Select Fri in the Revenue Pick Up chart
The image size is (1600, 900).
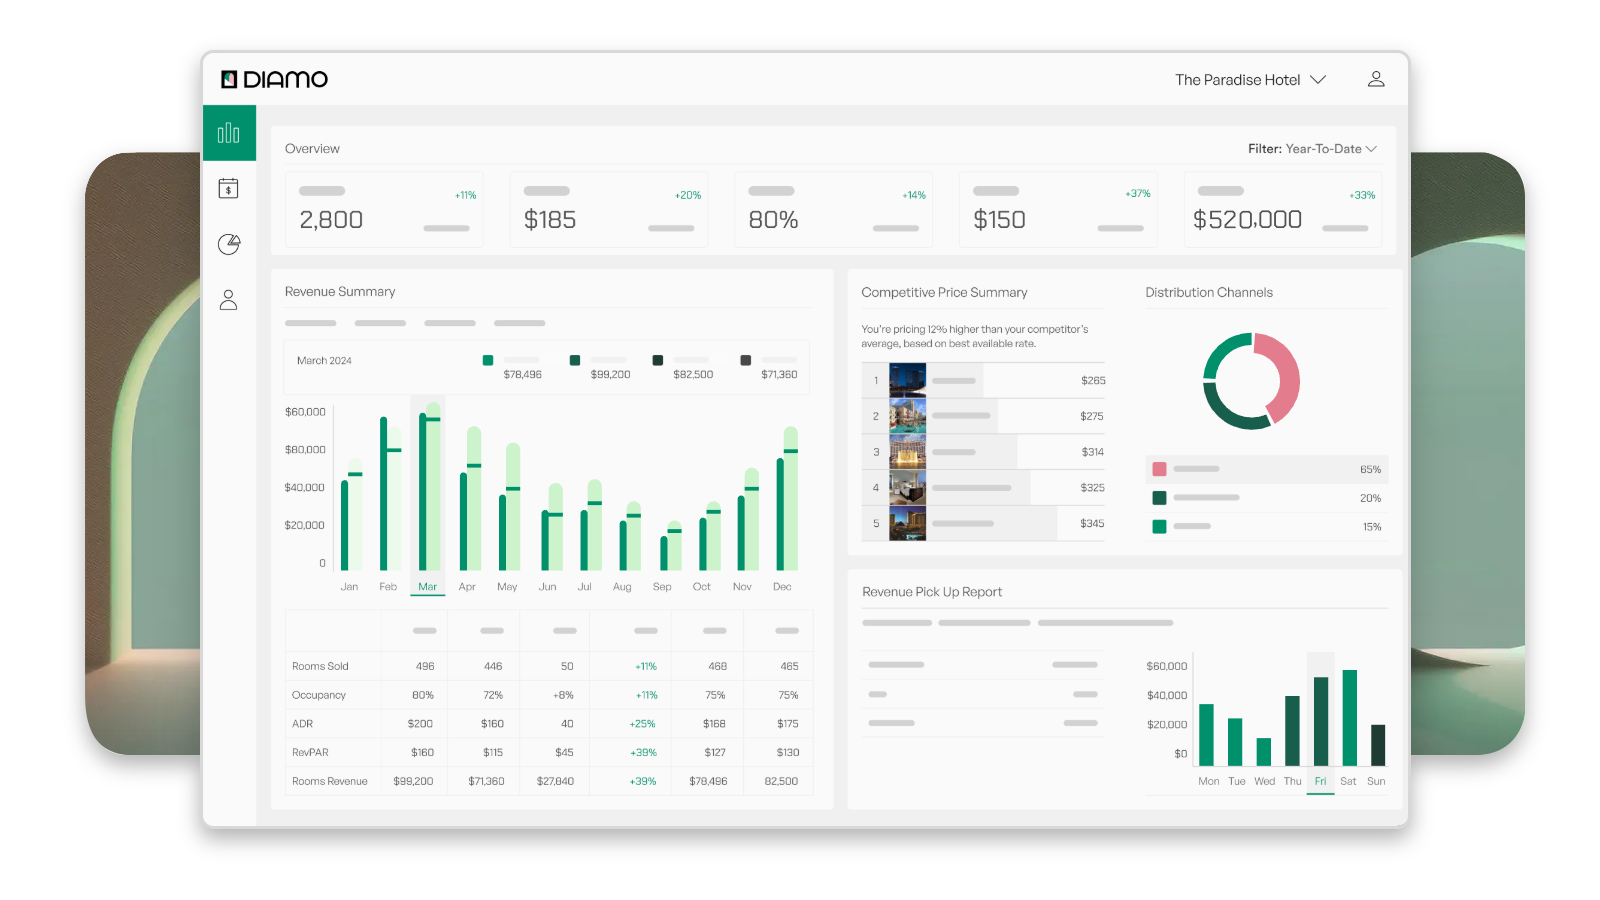(x=1321, y=782)
